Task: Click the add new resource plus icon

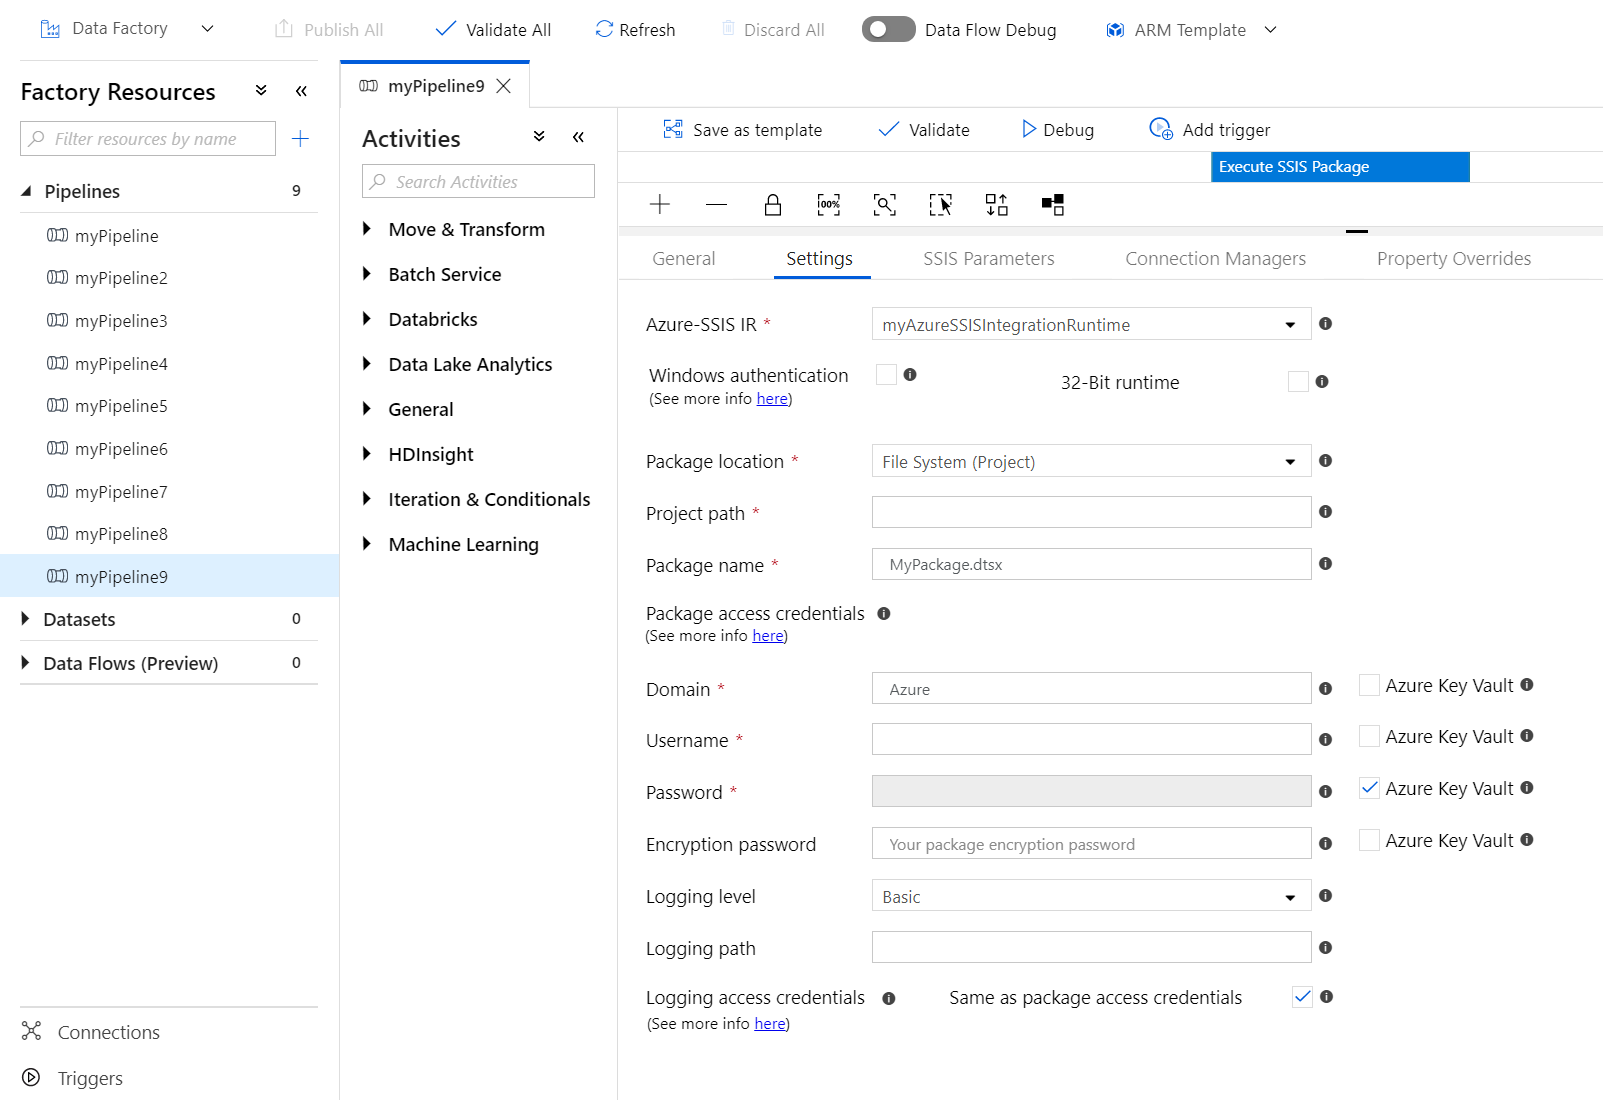Action: click(300, 139)
